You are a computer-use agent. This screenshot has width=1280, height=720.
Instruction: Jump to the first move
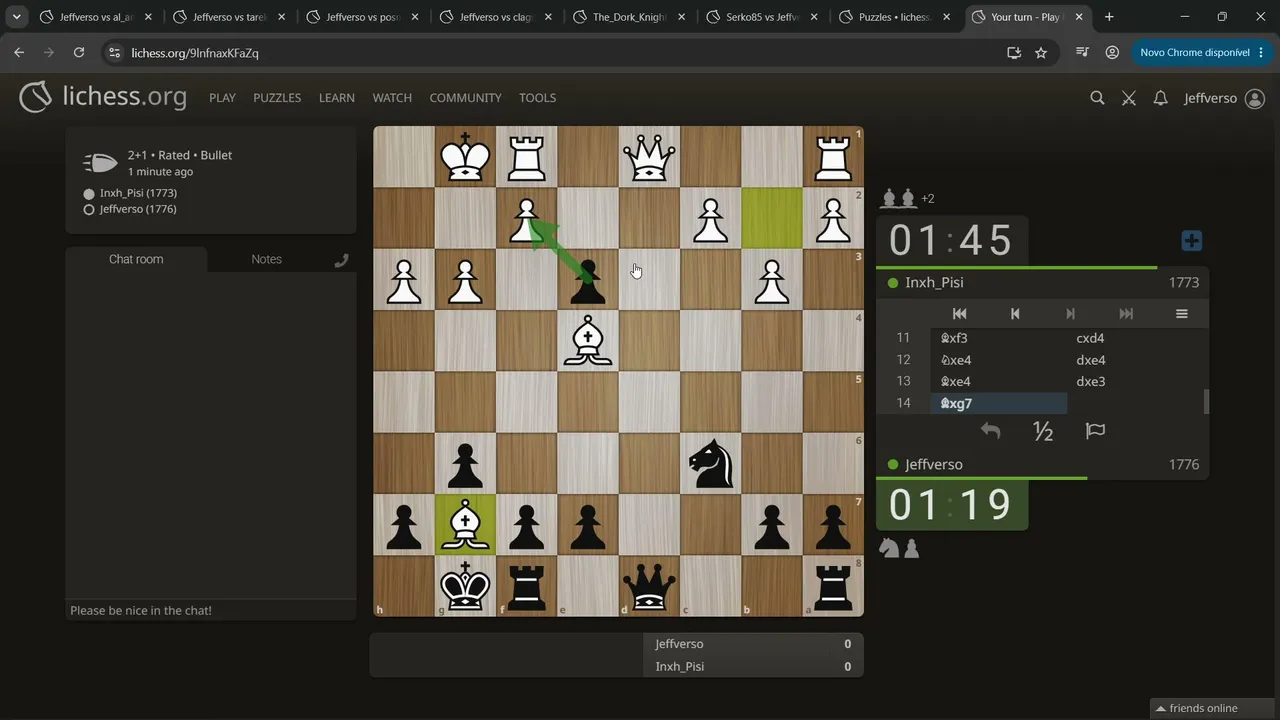pos(959,313)
